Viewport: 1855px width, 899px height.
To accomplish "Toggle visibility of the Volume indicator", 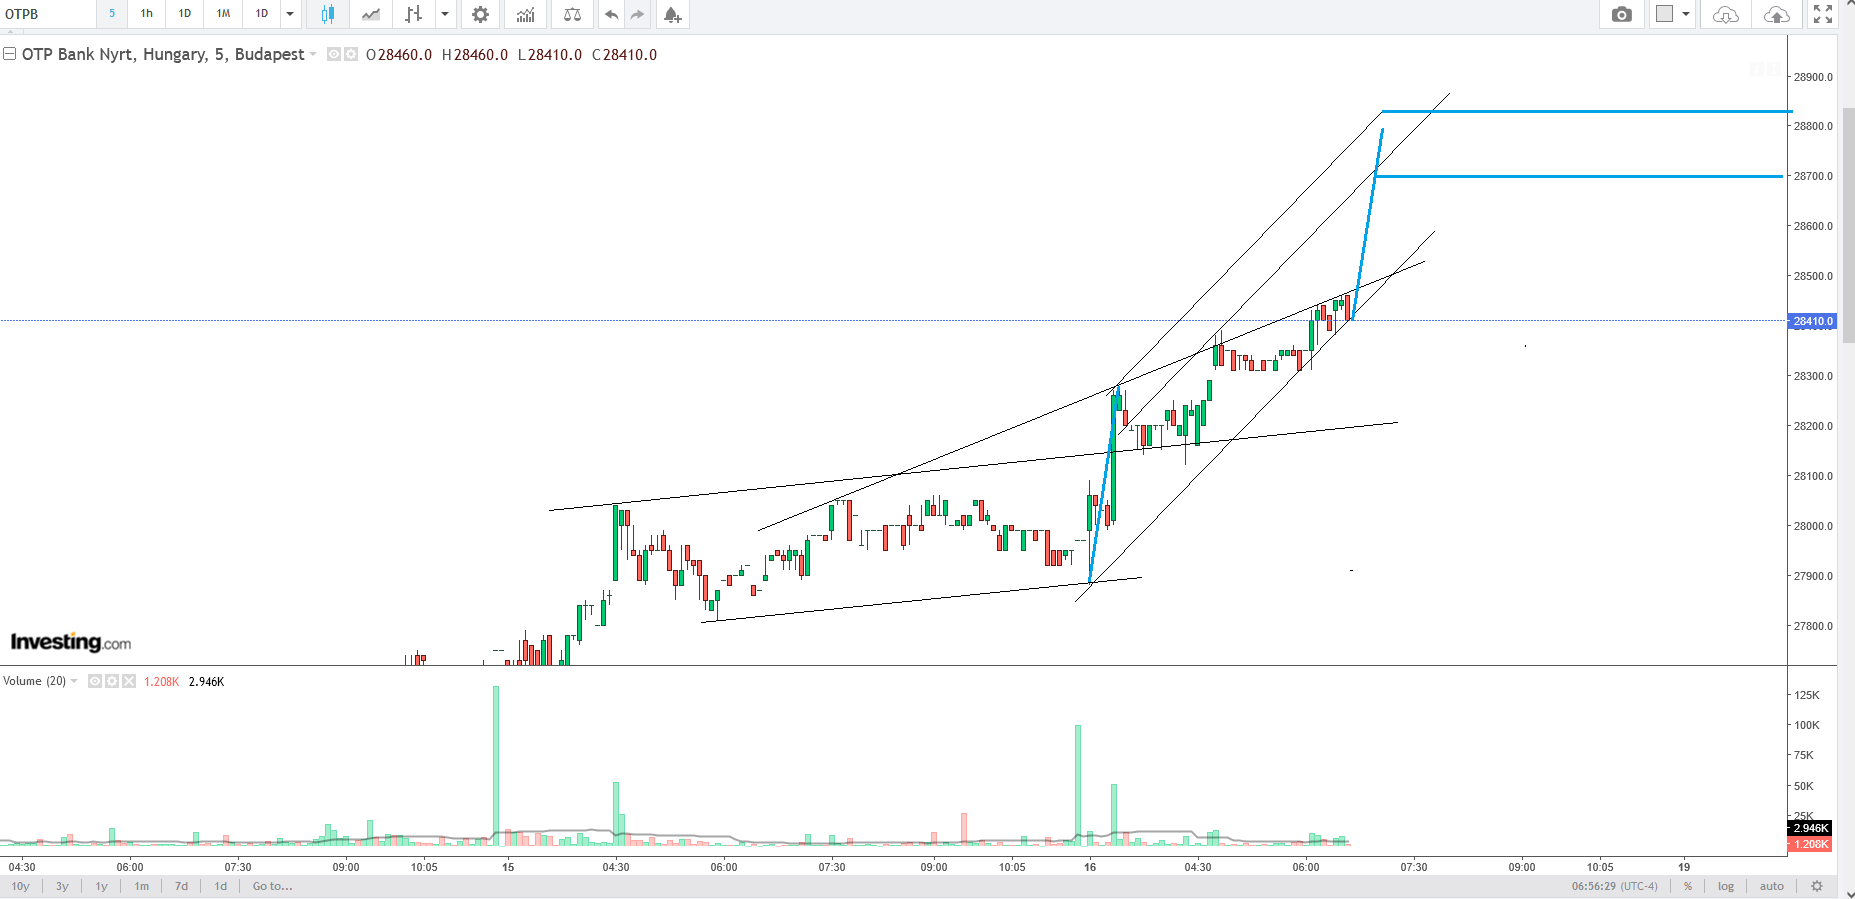I will [95, 681].
